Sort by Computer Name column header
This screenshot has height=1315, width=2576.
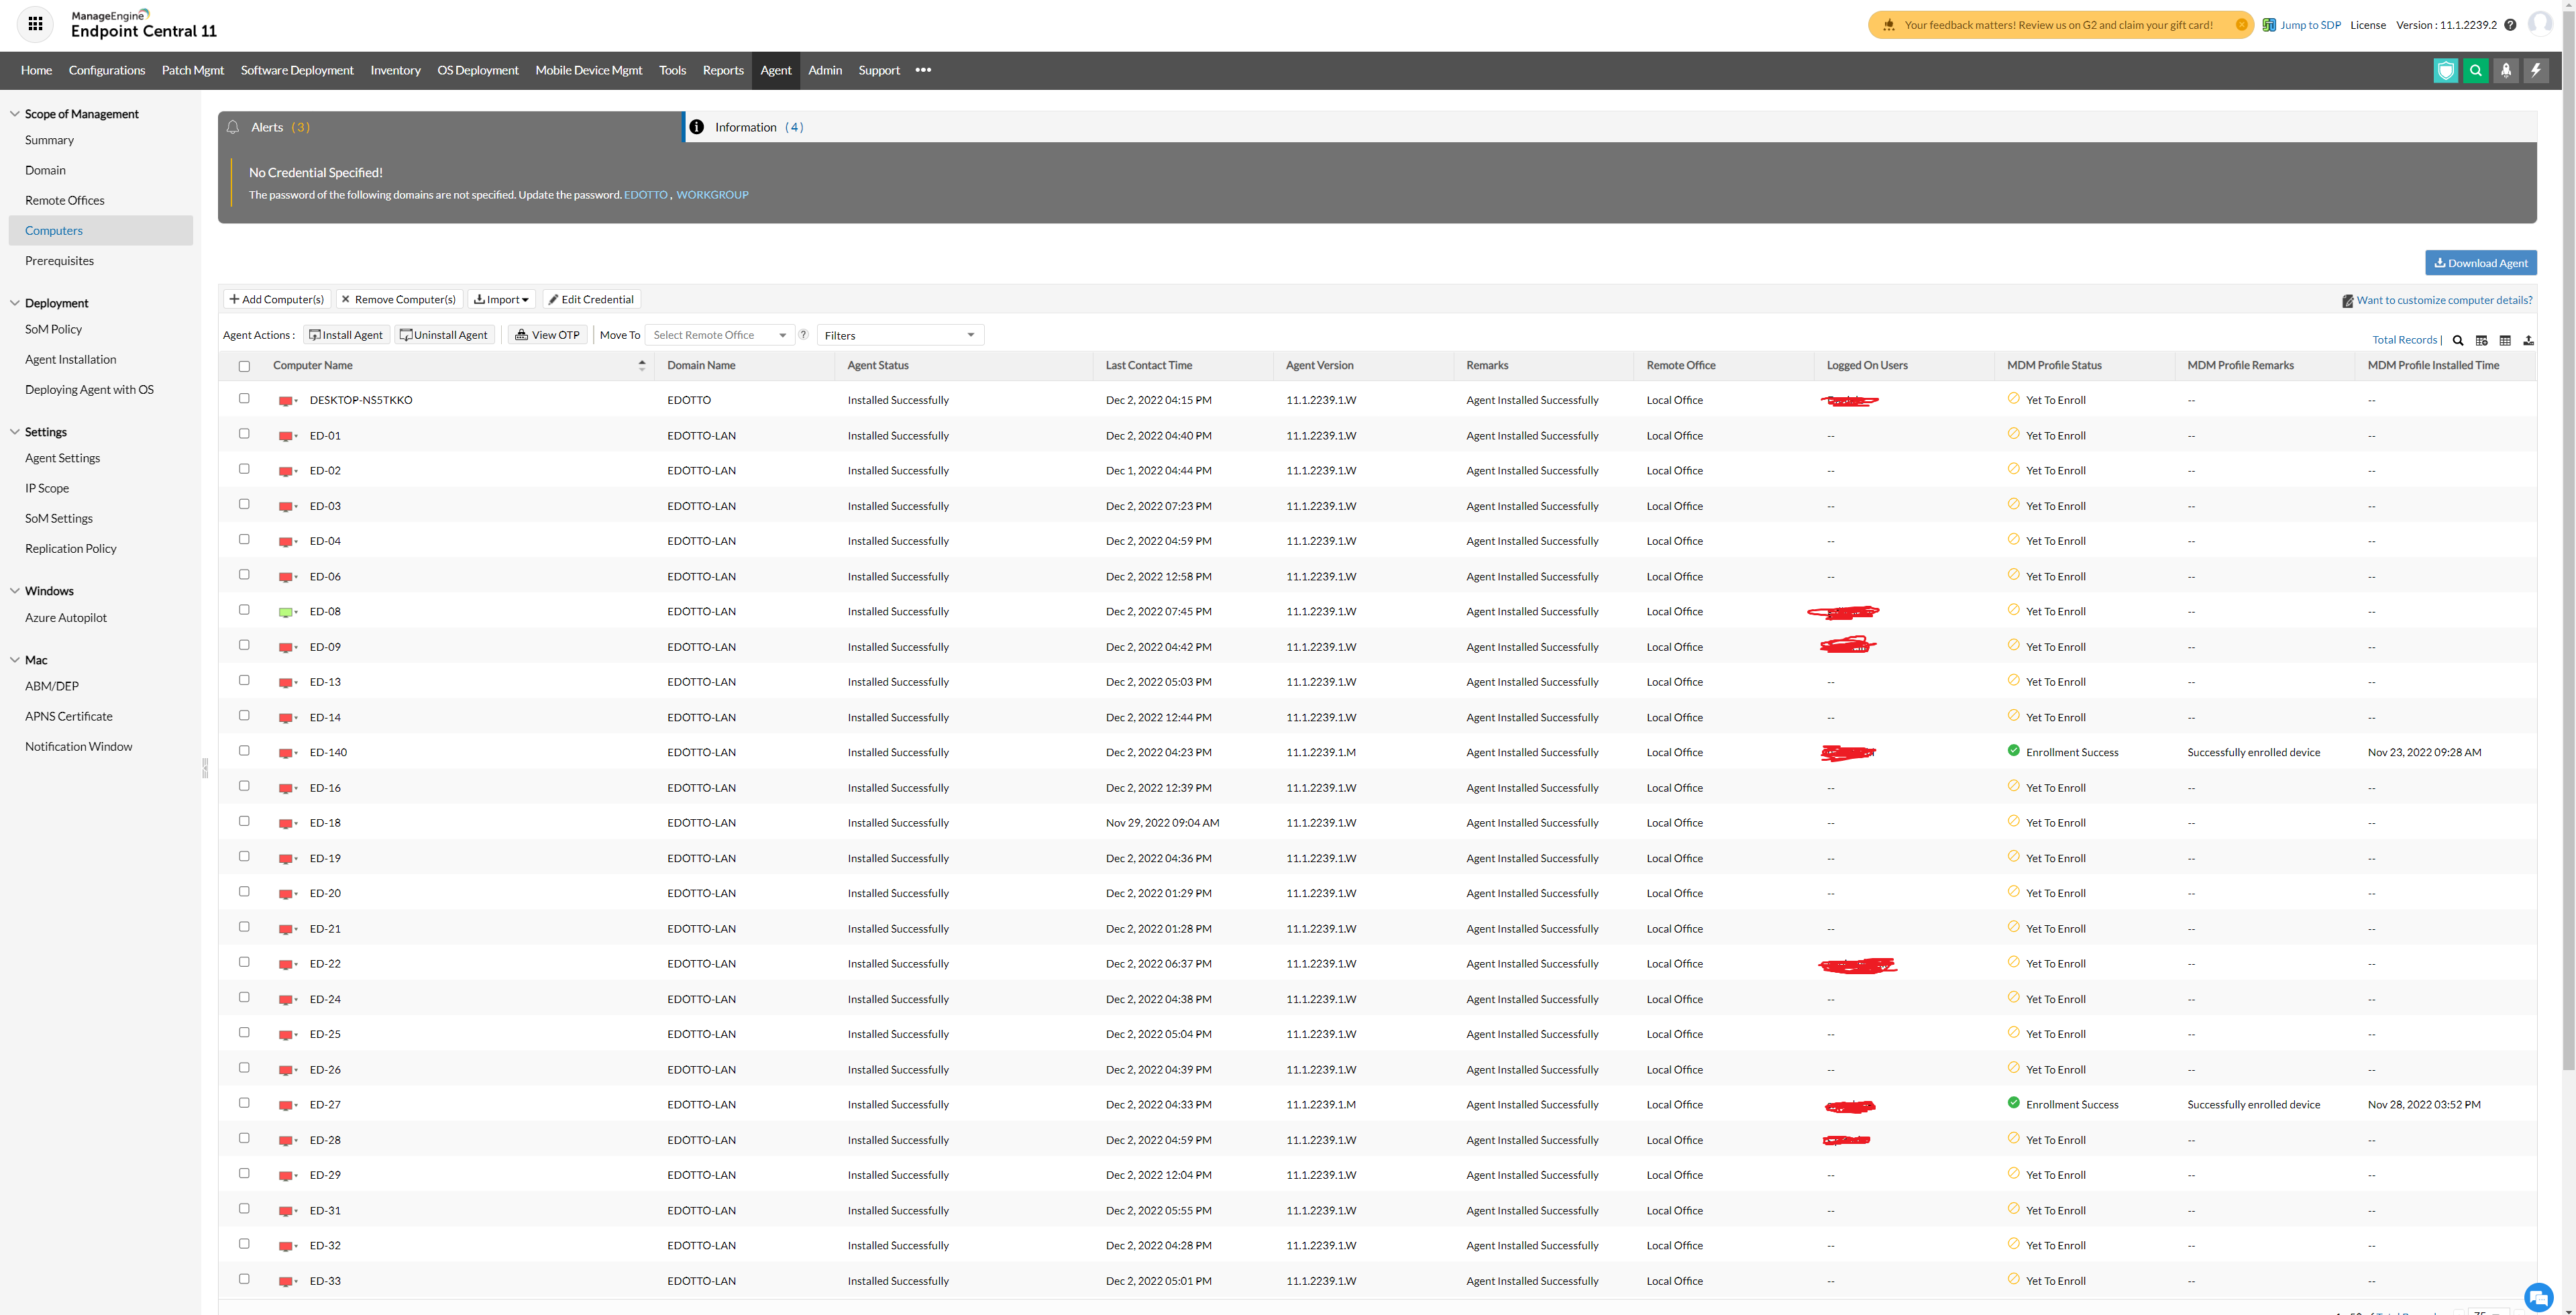click(x=312, y=365)
